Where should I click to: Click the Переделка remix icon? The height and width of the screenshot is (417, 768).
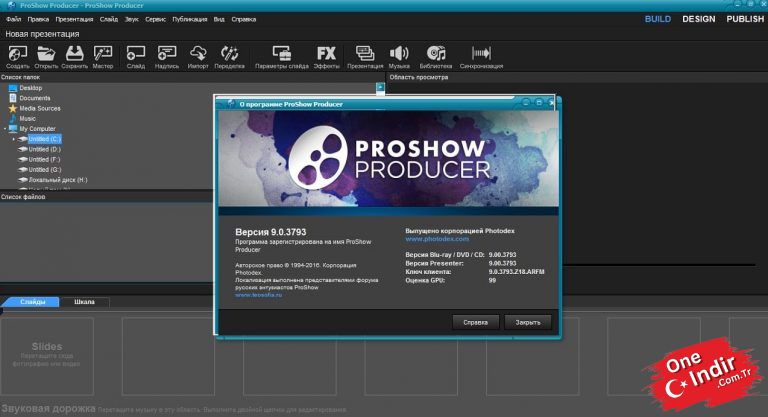[229, 57]
